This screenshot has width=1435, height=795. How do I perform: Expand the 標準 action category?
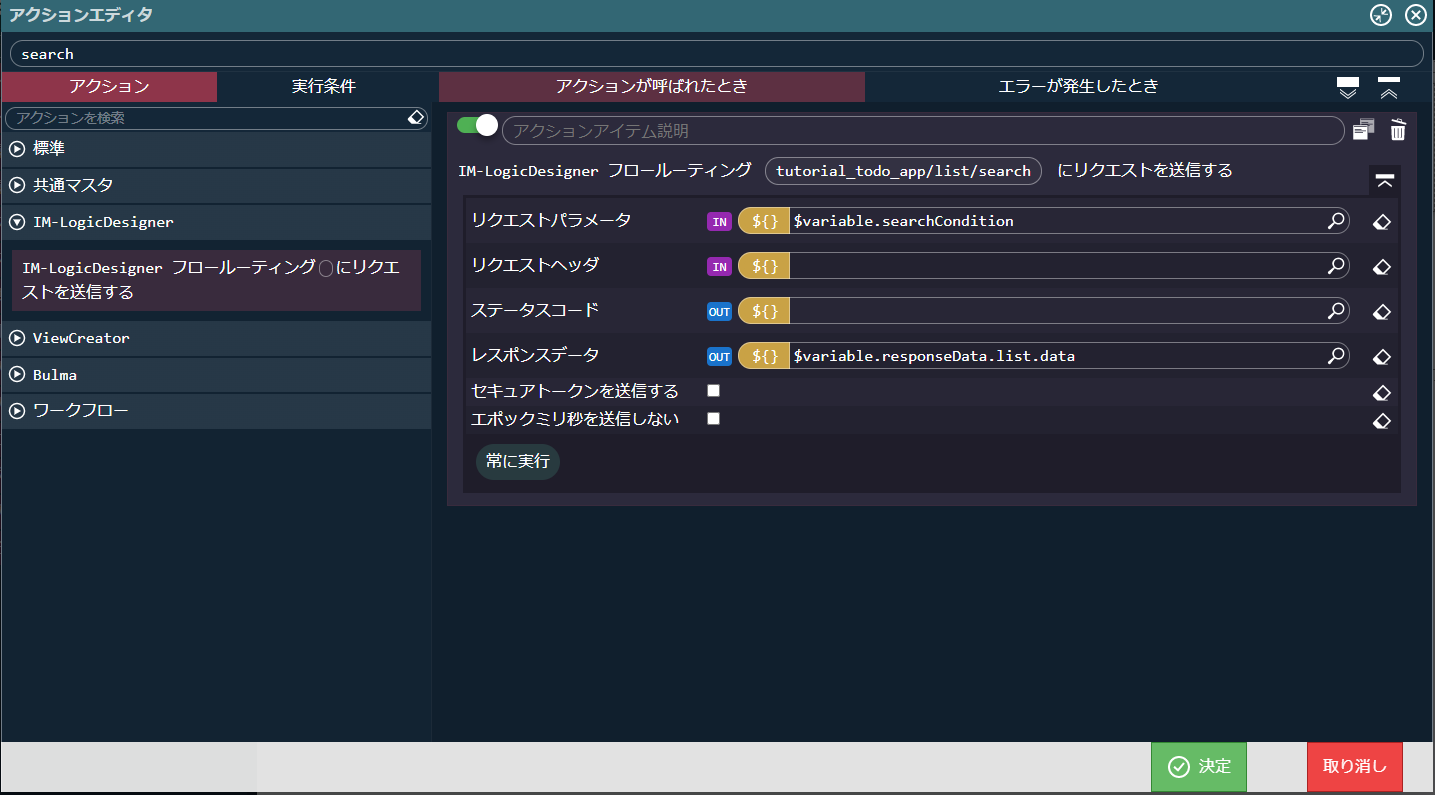pos(216,149)
